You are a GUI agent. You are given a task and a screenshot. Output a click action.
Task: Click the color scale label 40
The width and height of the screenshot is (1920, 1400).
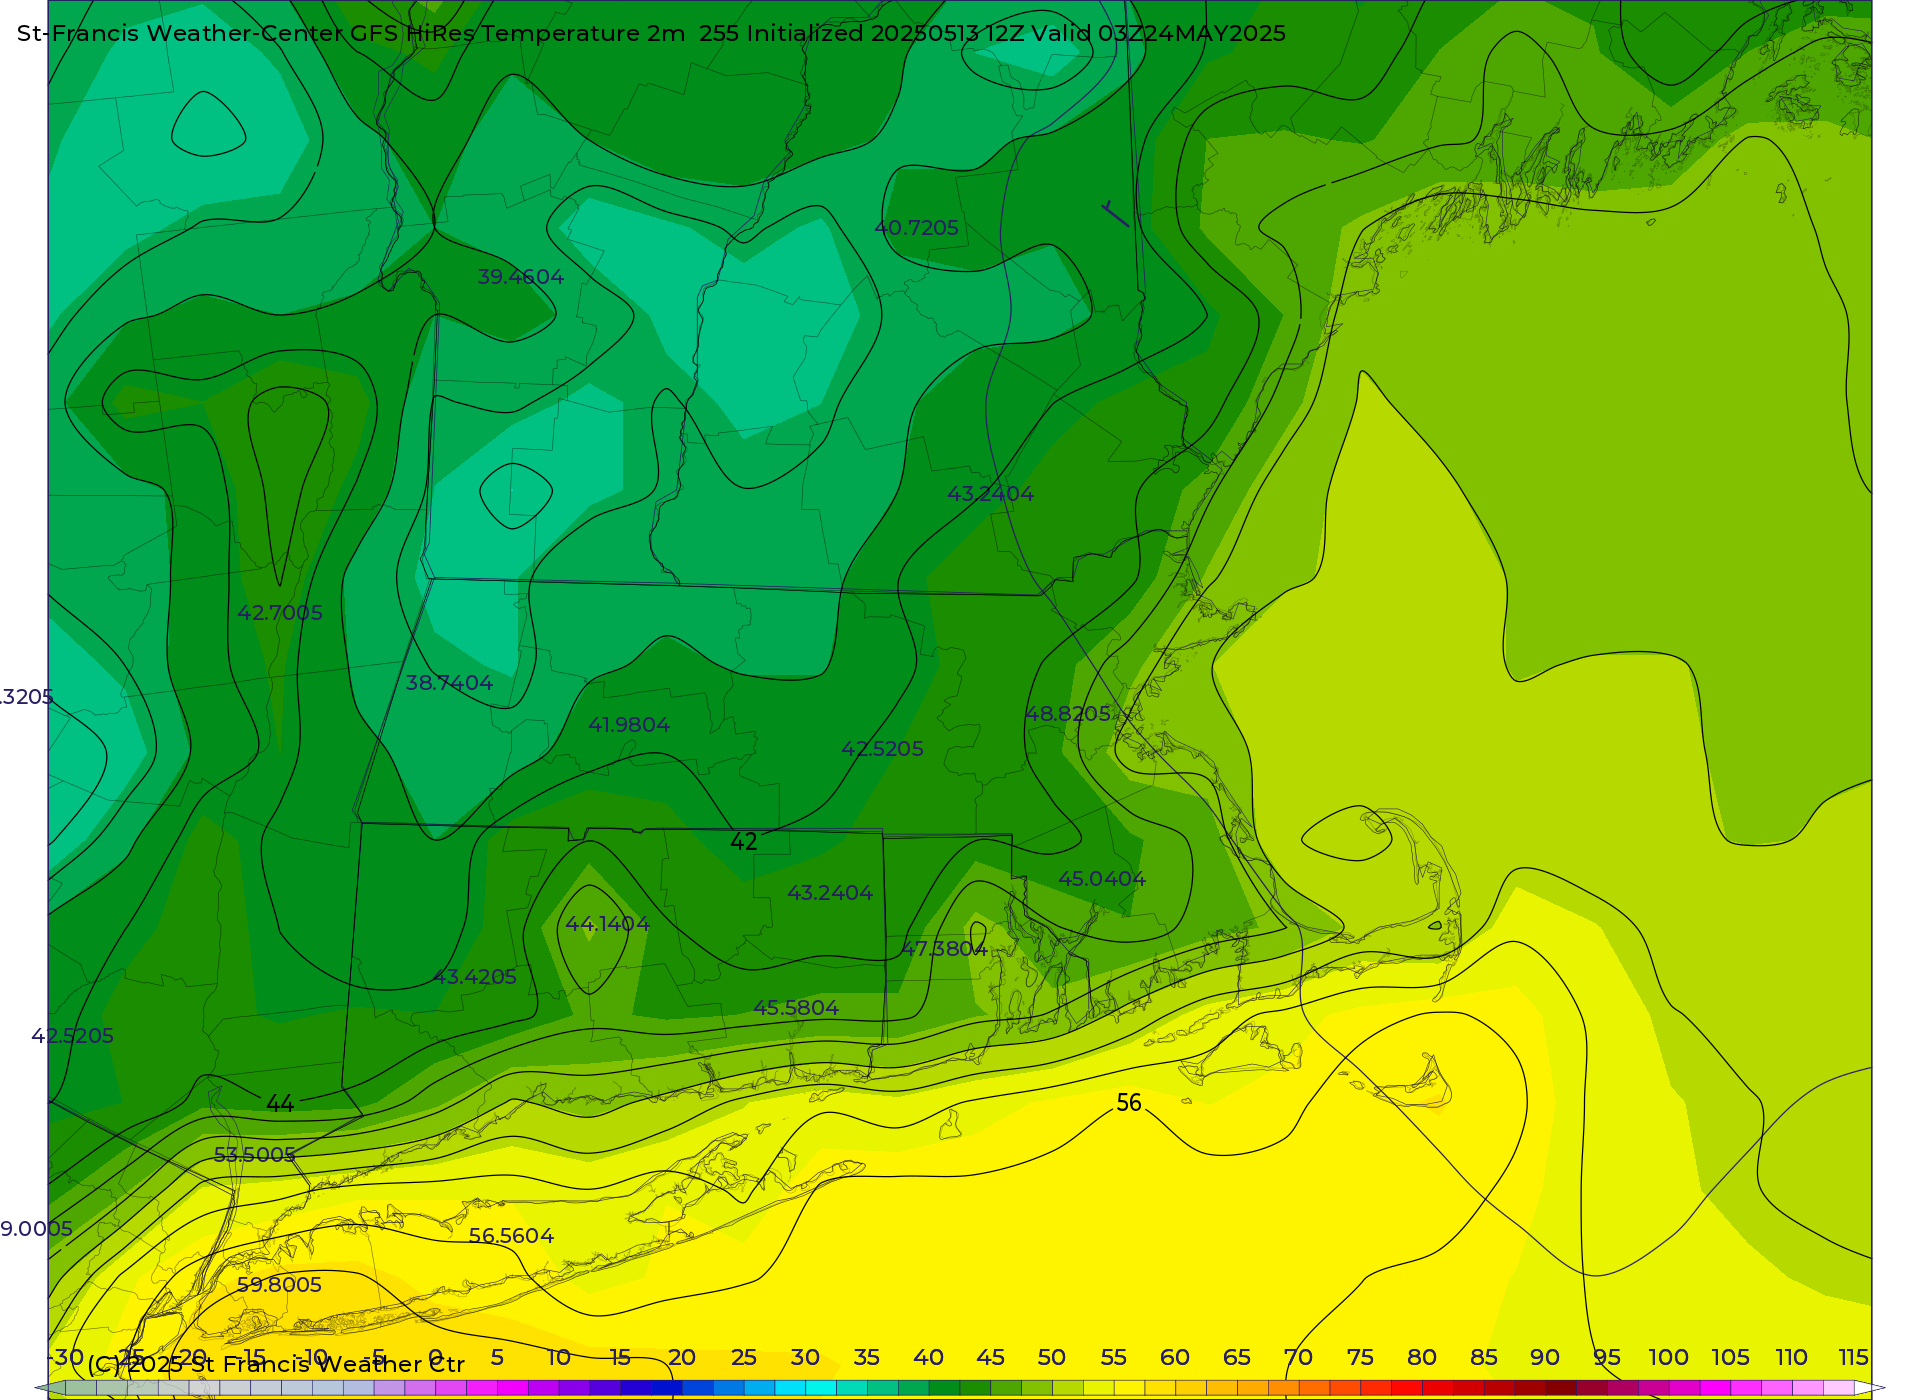pyautogui.click(x=928, y=1358)
